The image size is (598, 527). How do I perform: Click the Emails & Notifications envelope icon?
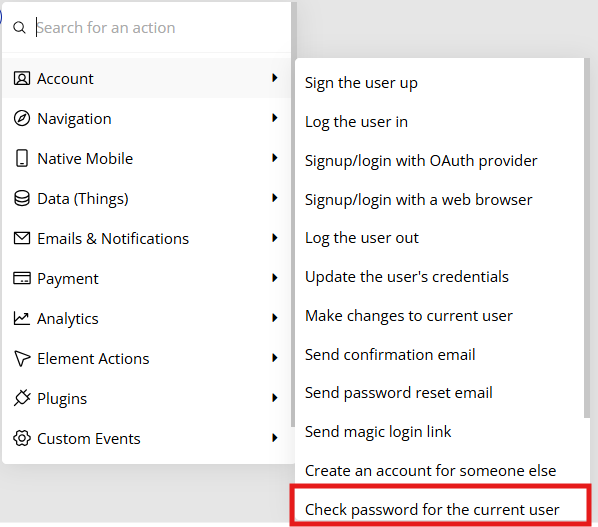pyautogui.click(x=22, y=238)
